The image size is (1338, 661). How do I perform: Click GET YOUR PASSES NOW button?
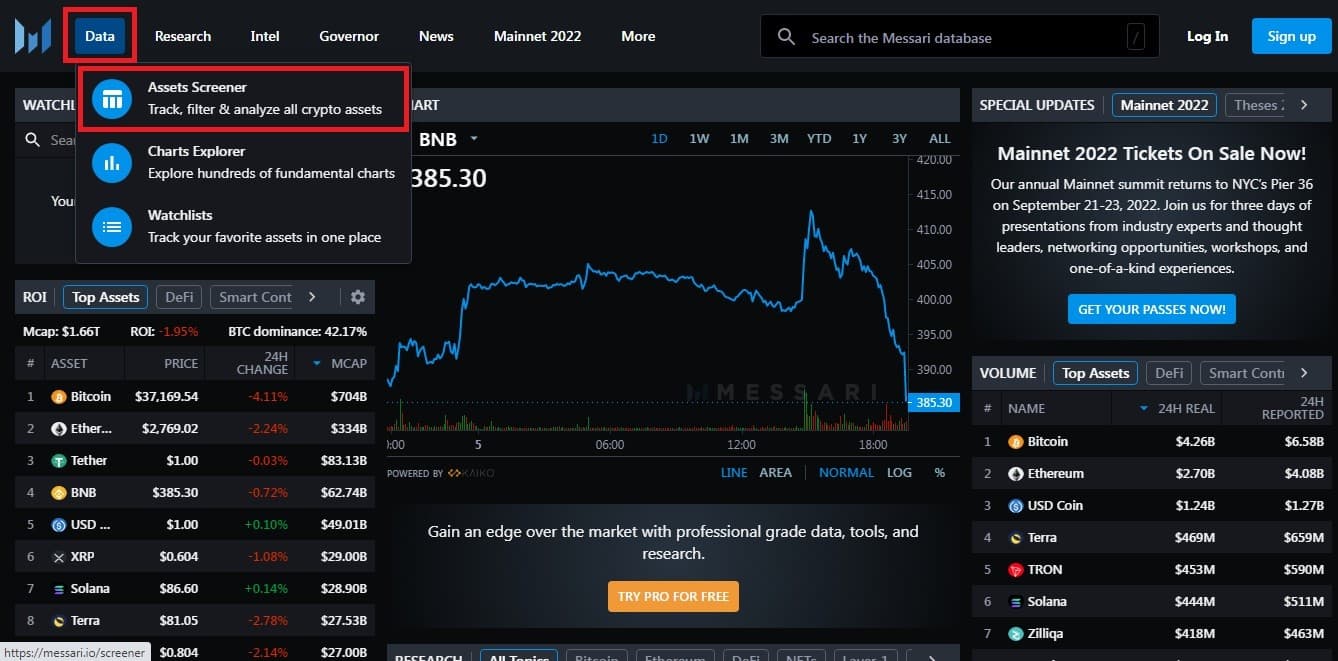[x=1152, y=309]
